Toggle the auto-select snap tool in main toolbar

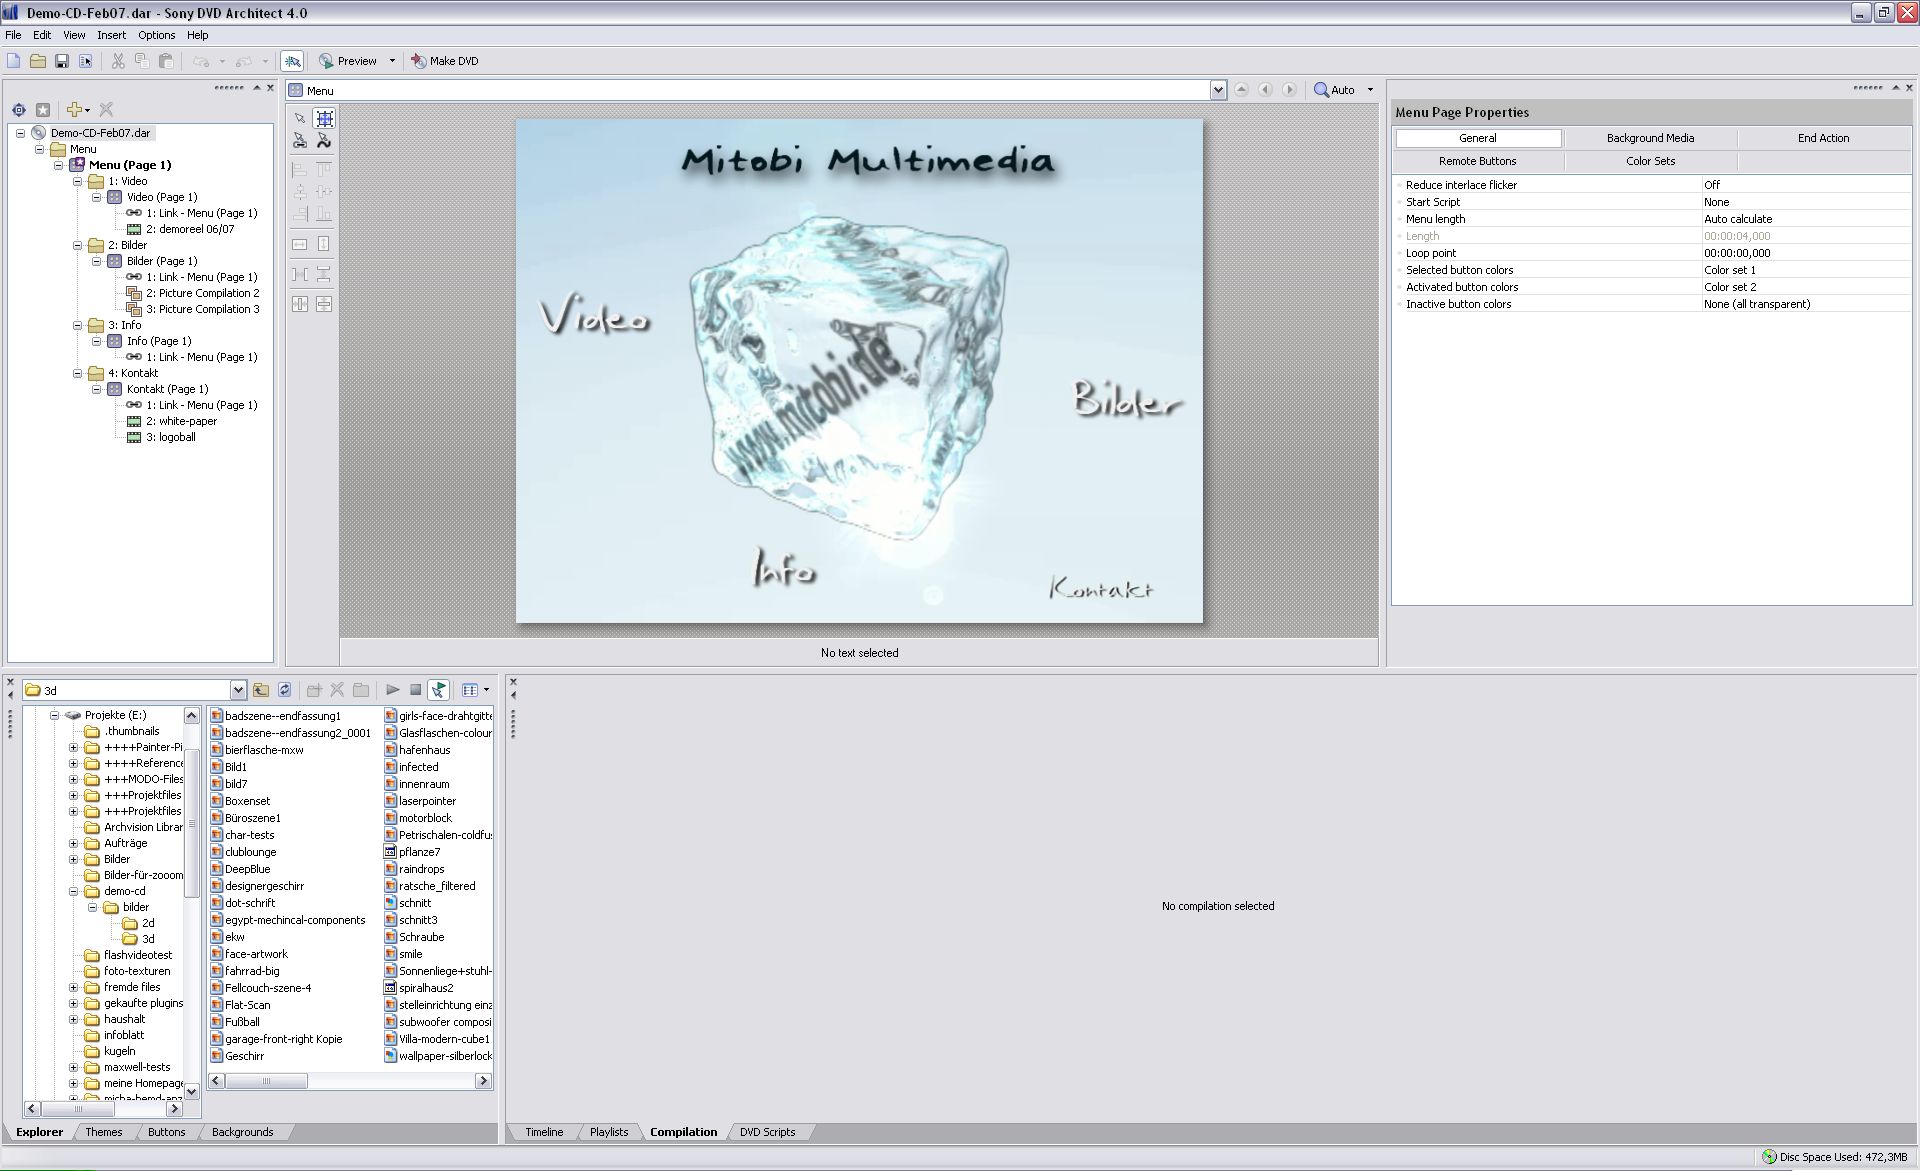point(292,61)
